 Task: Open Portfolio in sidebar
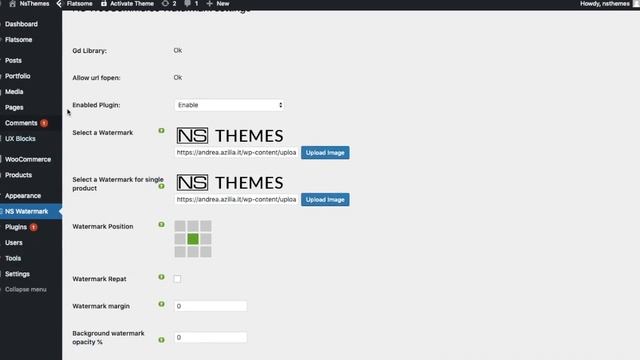[x=18, y=76]
